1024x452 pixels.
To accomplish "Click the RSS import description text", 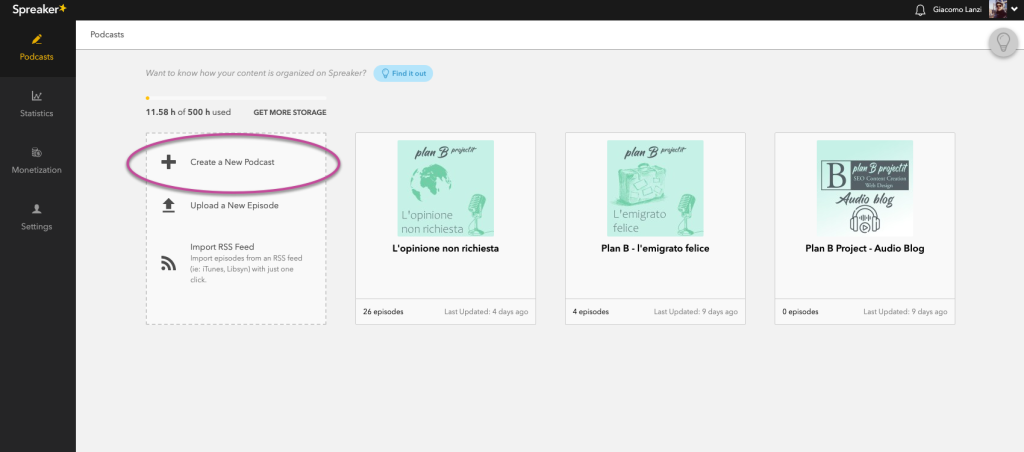I will (x=246, y=268).
